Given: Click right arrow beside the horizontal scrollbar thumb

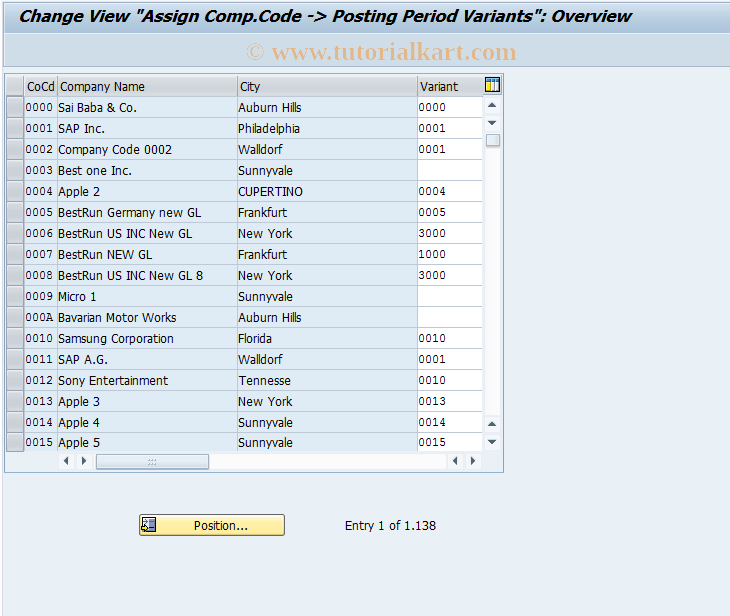Looking at the screenshot, I should 84,461.
